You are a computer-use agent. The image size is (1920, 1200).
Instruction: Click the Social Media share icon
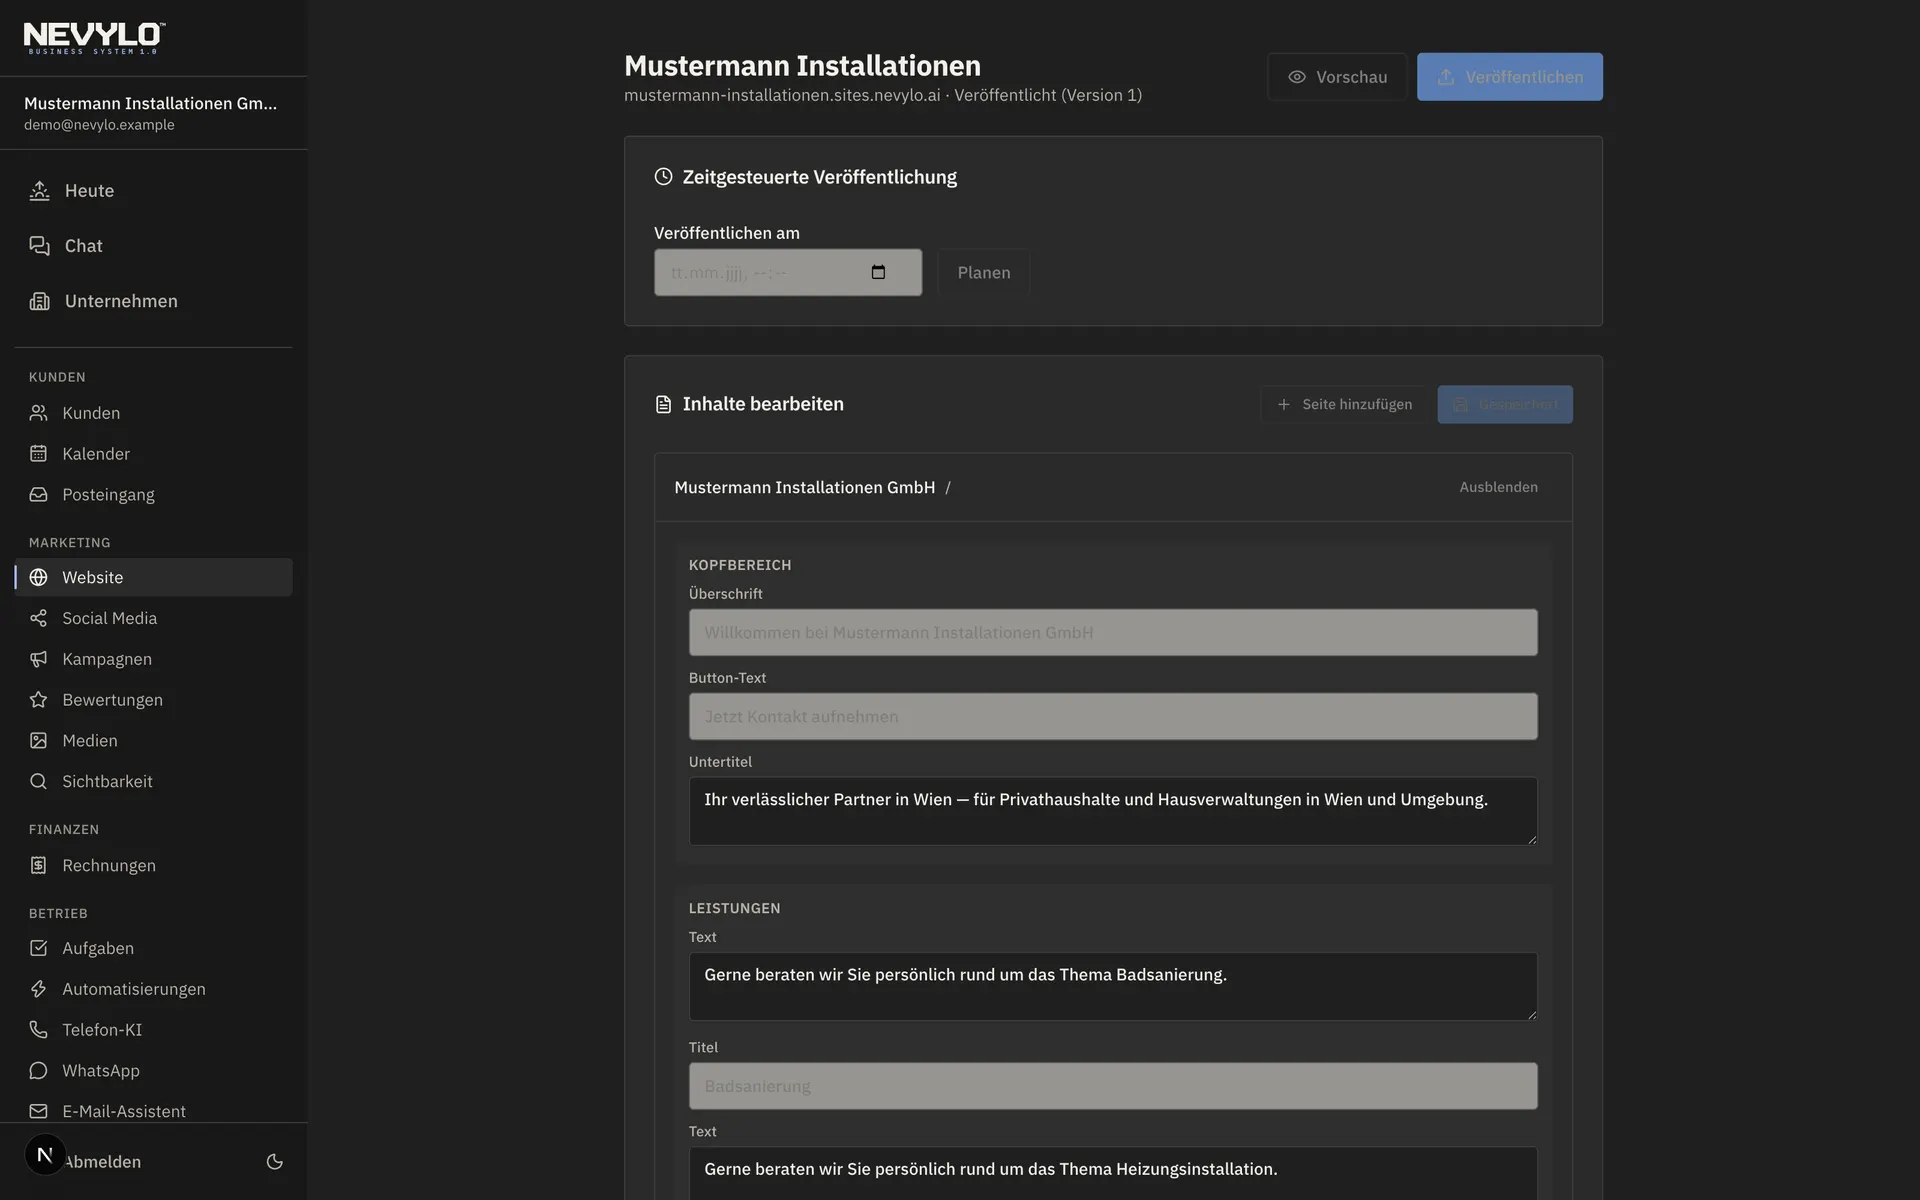(38, 618)
